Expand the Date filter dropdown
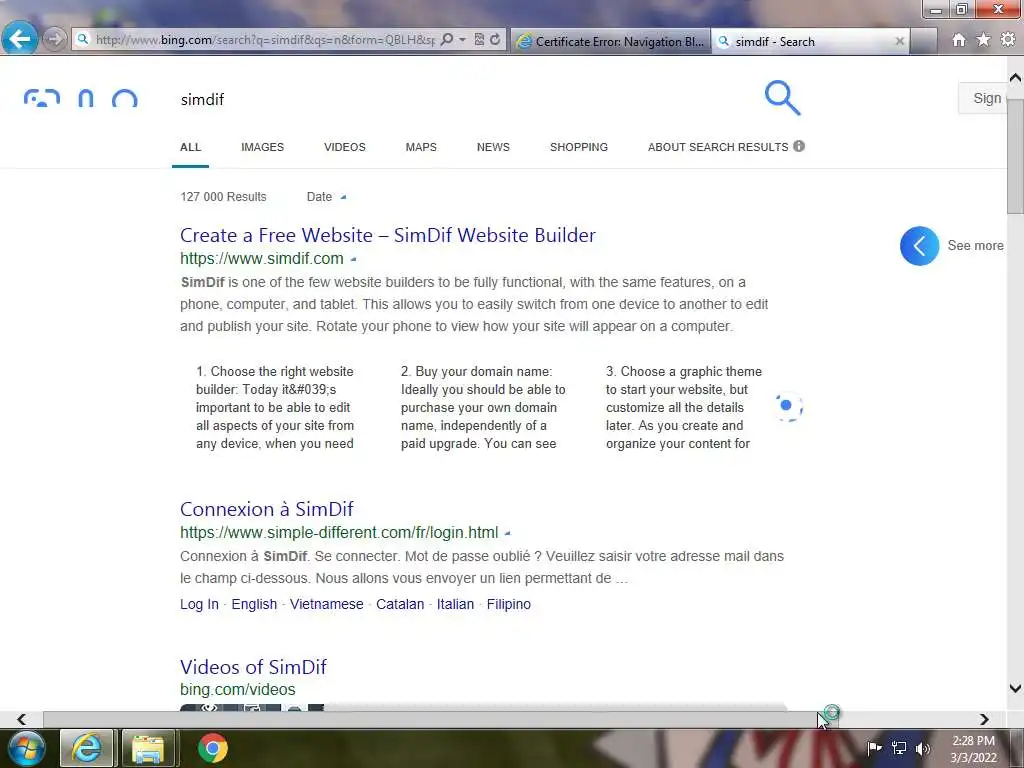This screenshot has height=768, width=1024. coord(326,197)
